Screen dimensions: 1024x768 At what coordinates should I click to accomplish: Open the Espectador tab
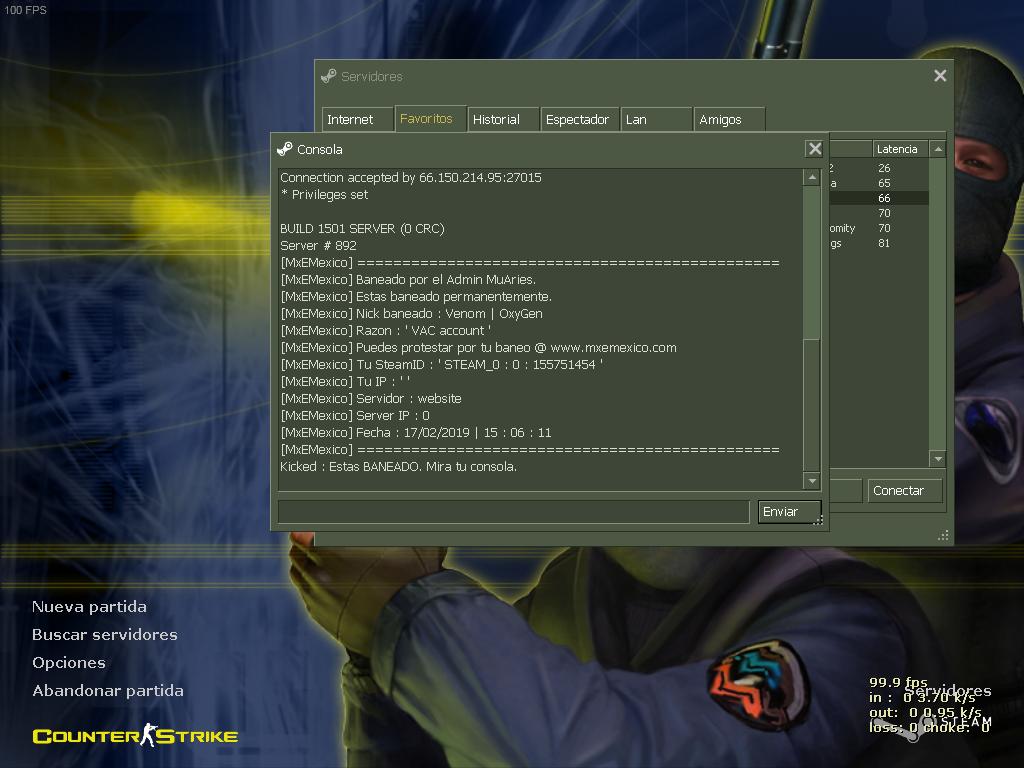(x=580, y=120)
